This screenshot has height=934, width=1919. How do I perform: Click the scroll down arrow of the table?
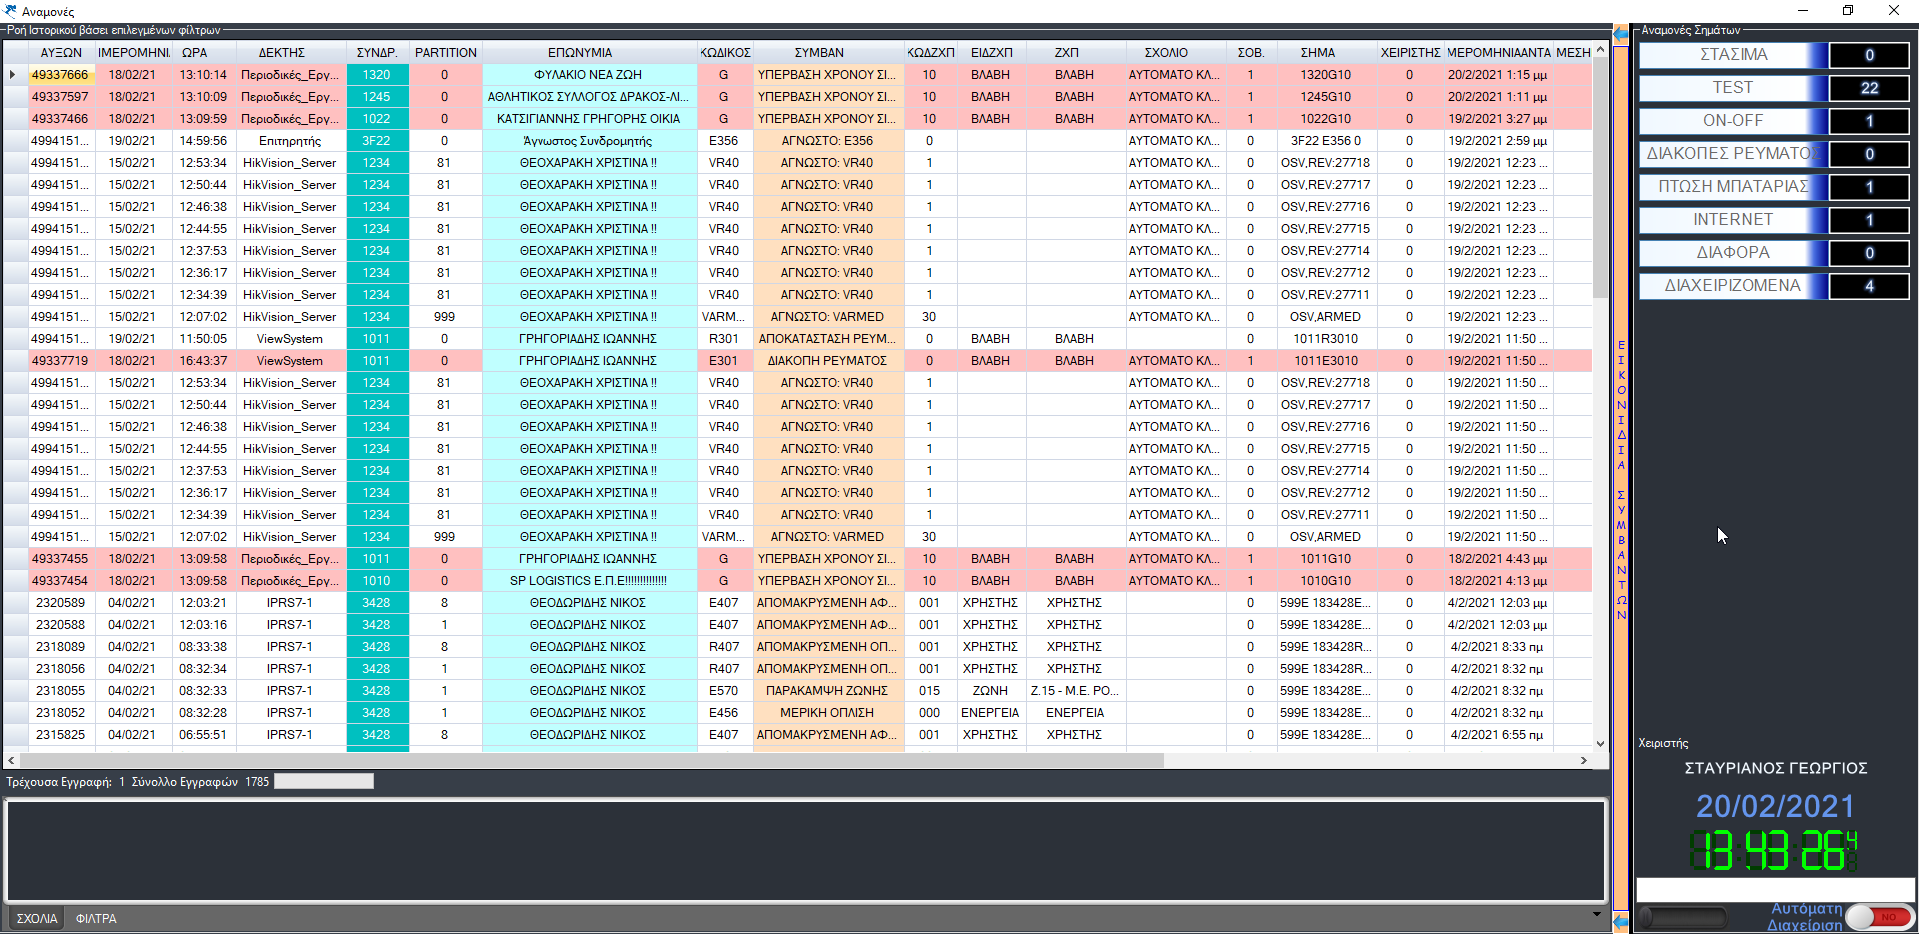point(1600,743)
